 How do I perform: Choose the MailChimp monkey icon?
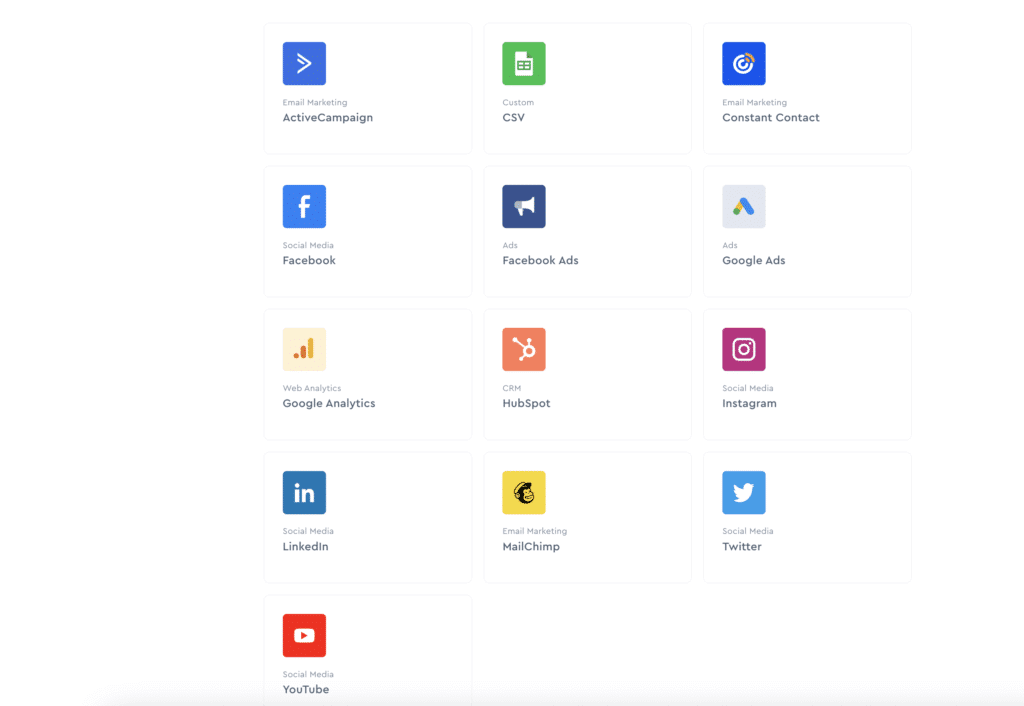[x=524, y=493]
